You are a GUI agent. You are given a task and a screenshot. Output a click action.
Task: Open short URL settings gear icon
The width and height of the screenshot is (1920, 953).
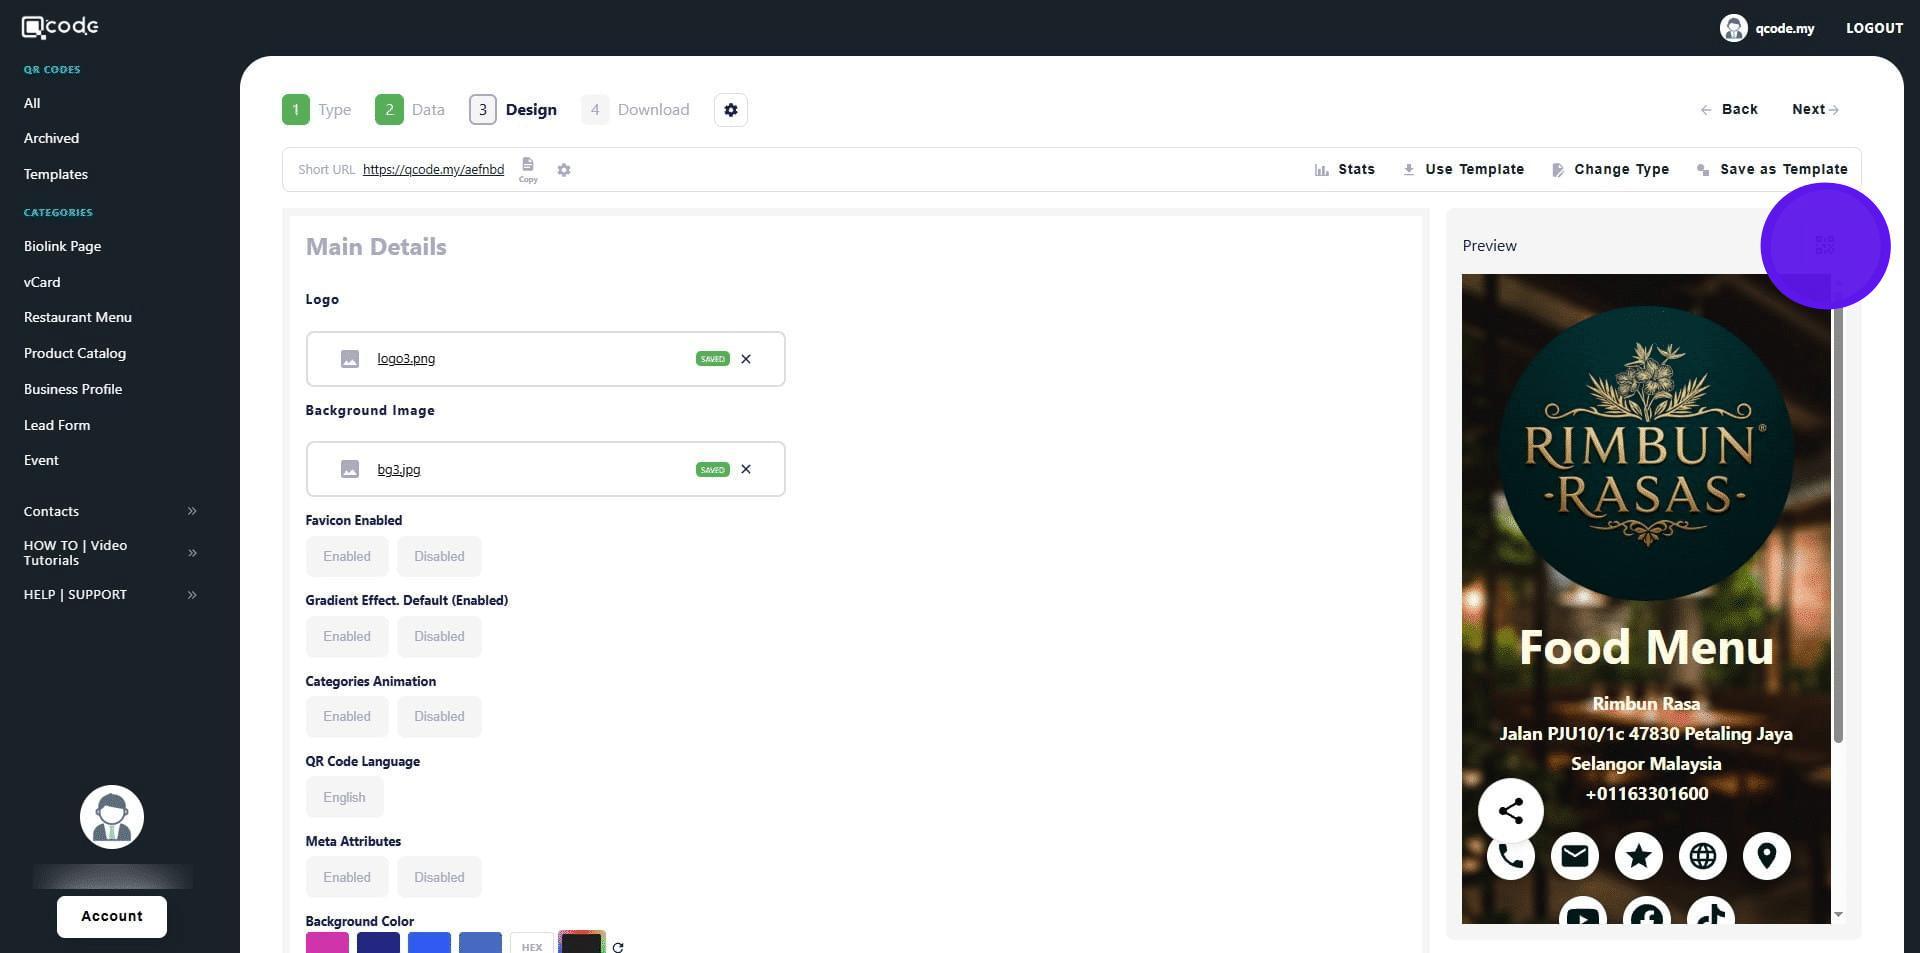point(564,170)
